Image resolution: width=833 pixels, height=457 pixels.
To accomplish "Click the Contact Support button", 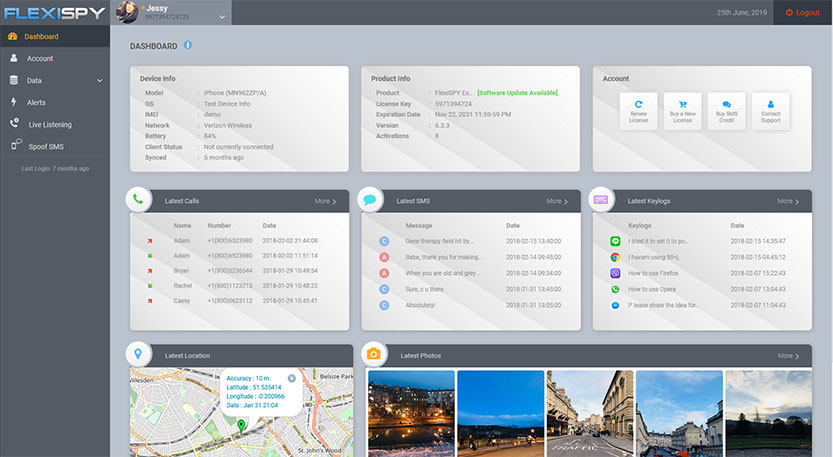I will (x=770, y=111).
